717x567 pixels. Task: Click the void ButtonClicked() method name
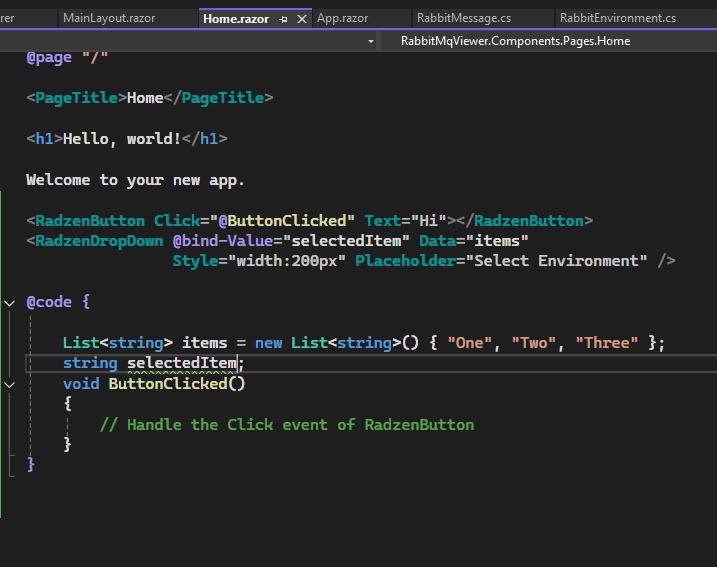coord(168,384)
